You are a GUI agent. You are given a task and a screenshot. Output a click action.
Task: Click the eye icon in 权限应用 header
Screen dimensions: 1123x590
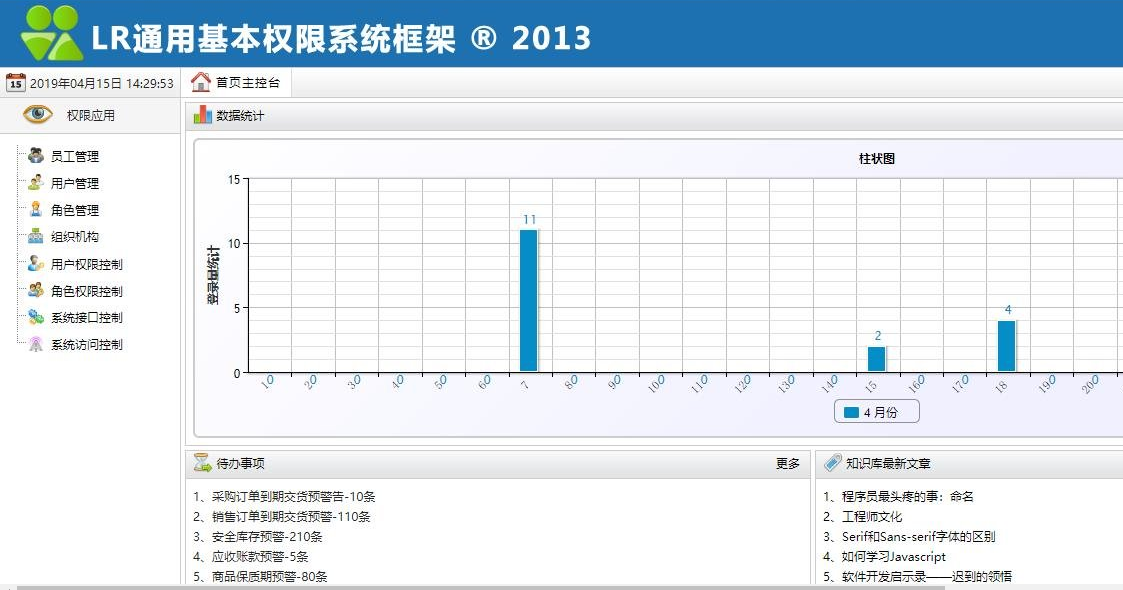pos(37,114)
